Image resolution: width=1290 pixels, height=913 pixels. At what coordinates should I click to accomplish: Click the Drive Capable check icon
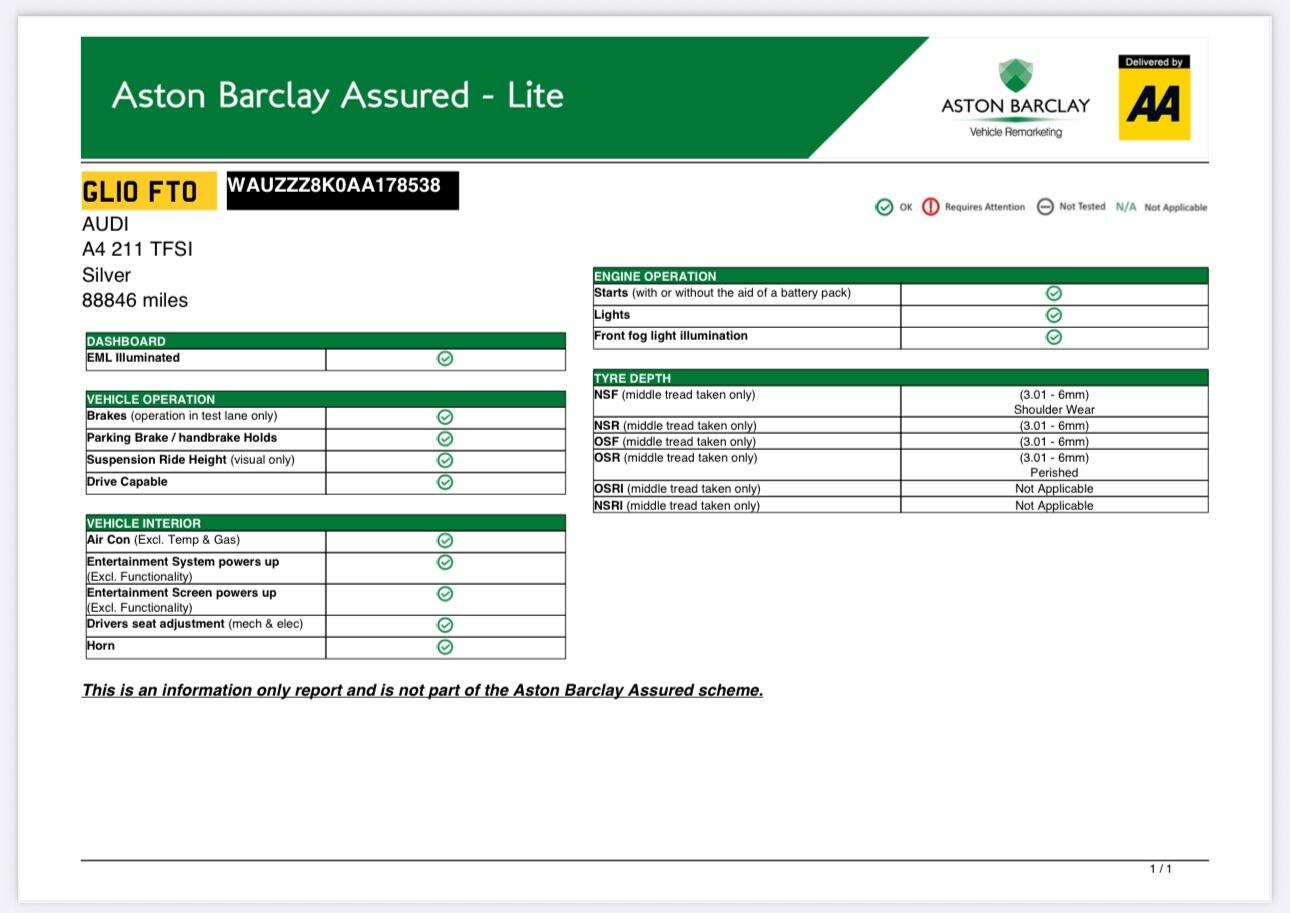[x=445, y=482]
